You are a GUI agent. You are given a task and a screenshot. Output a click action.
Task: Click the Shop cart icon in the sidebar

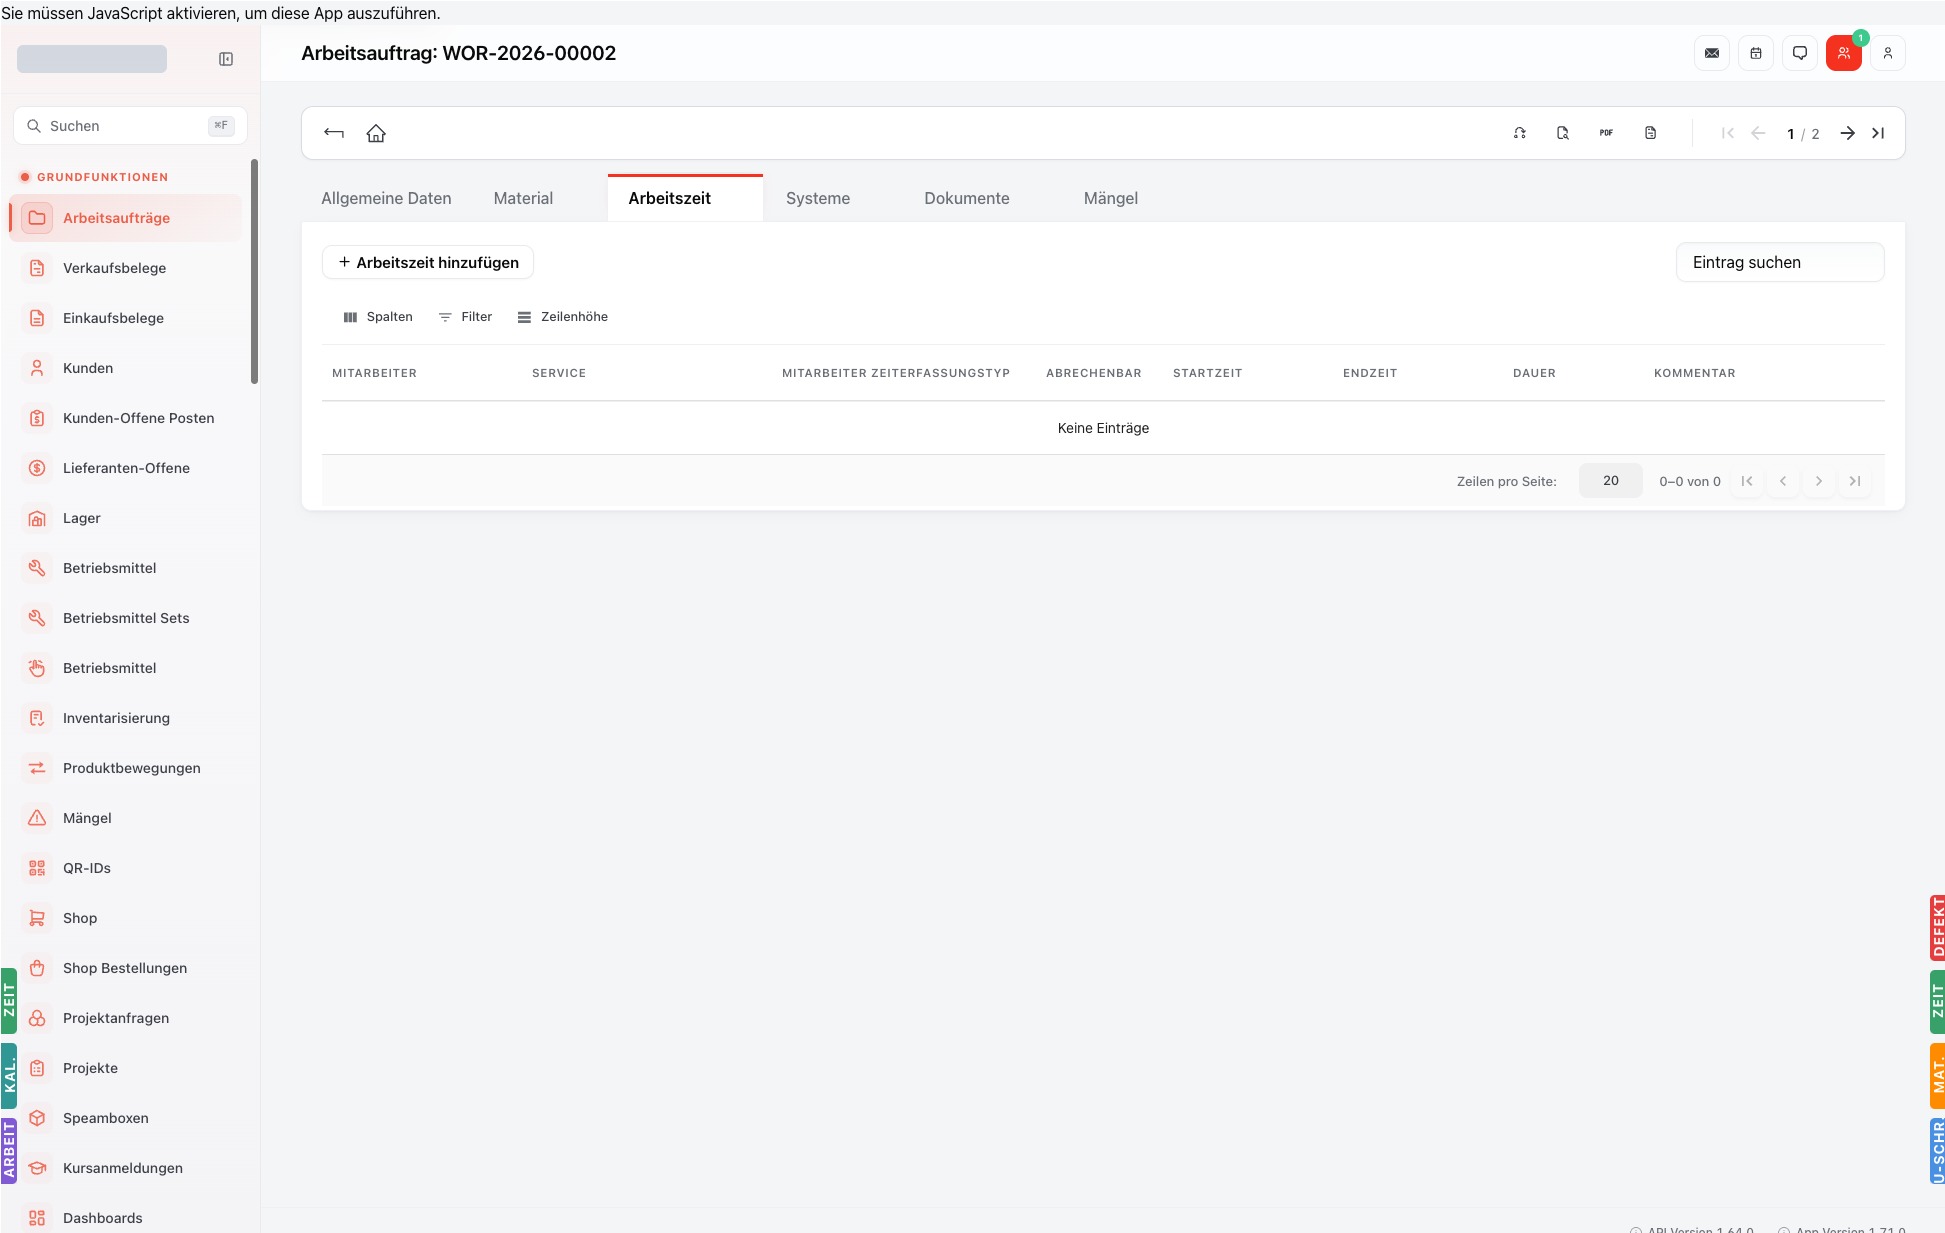click(37, 918)
